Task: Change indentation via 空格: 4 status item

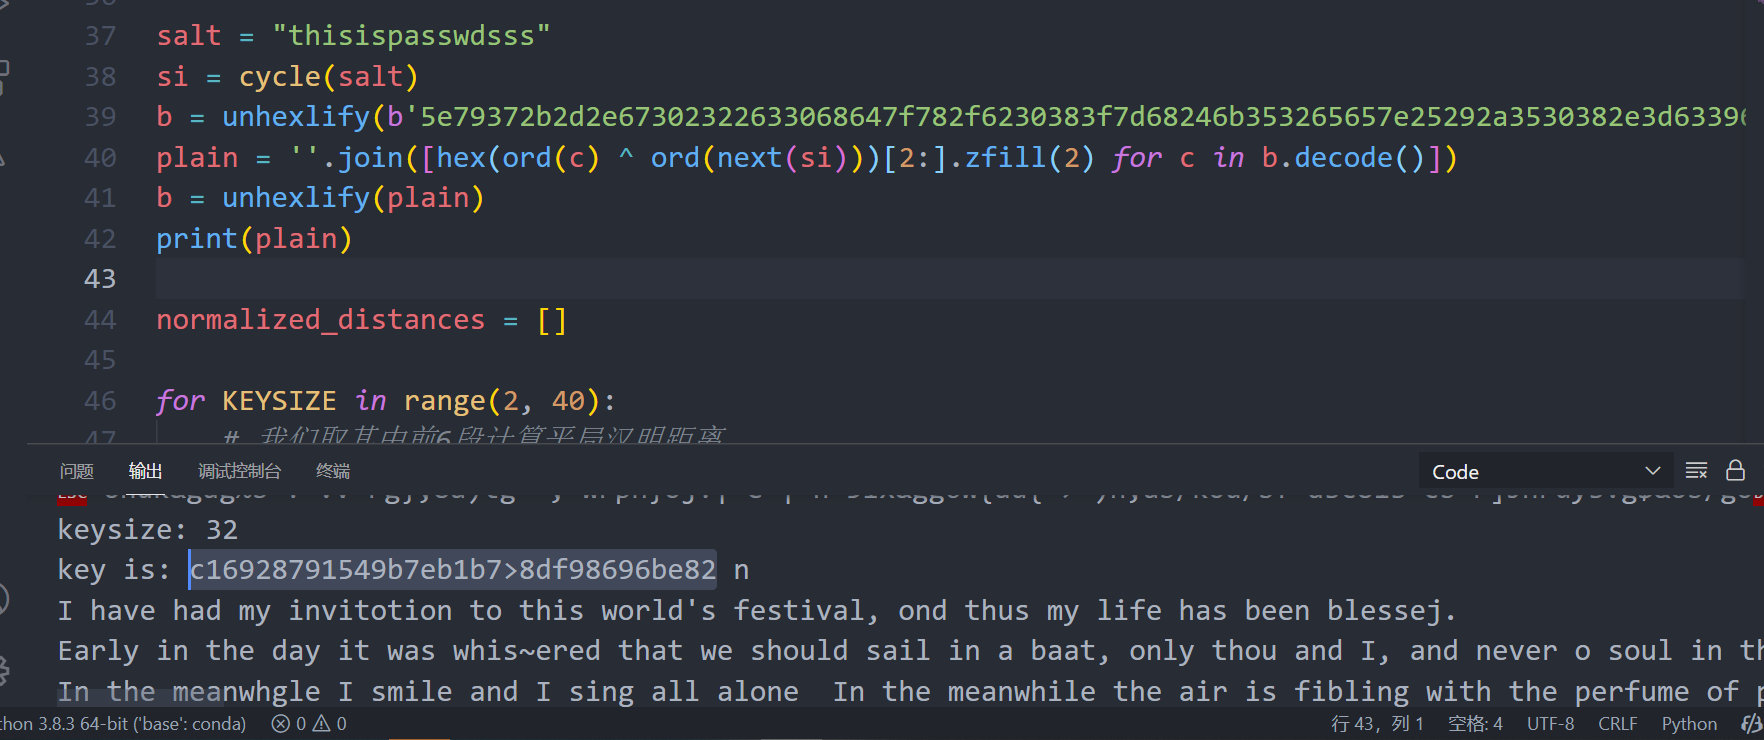Action: tap(1475, 723)
